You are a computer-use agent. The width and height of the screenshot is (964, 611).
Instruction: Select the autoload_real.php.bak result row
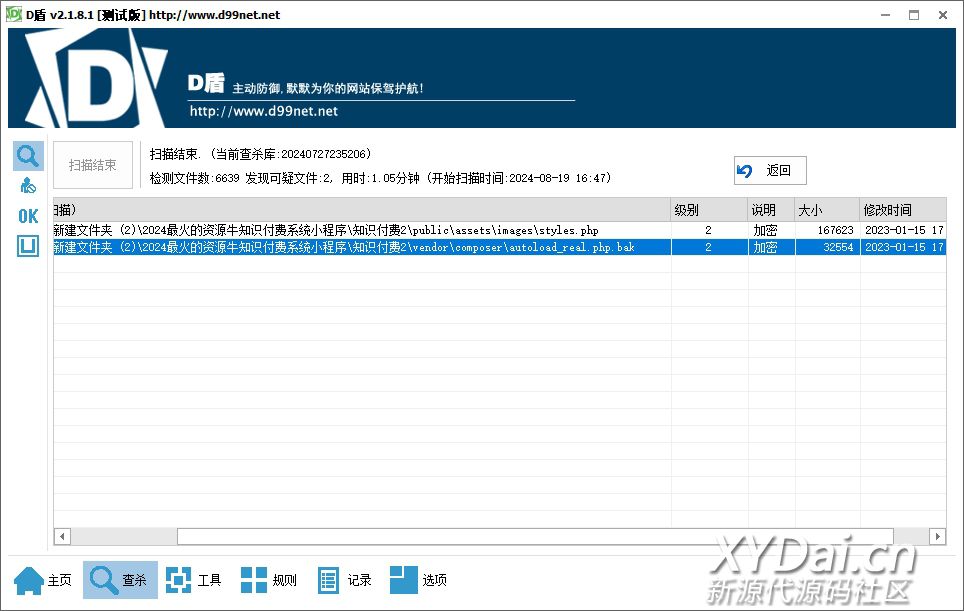point(360,247)
